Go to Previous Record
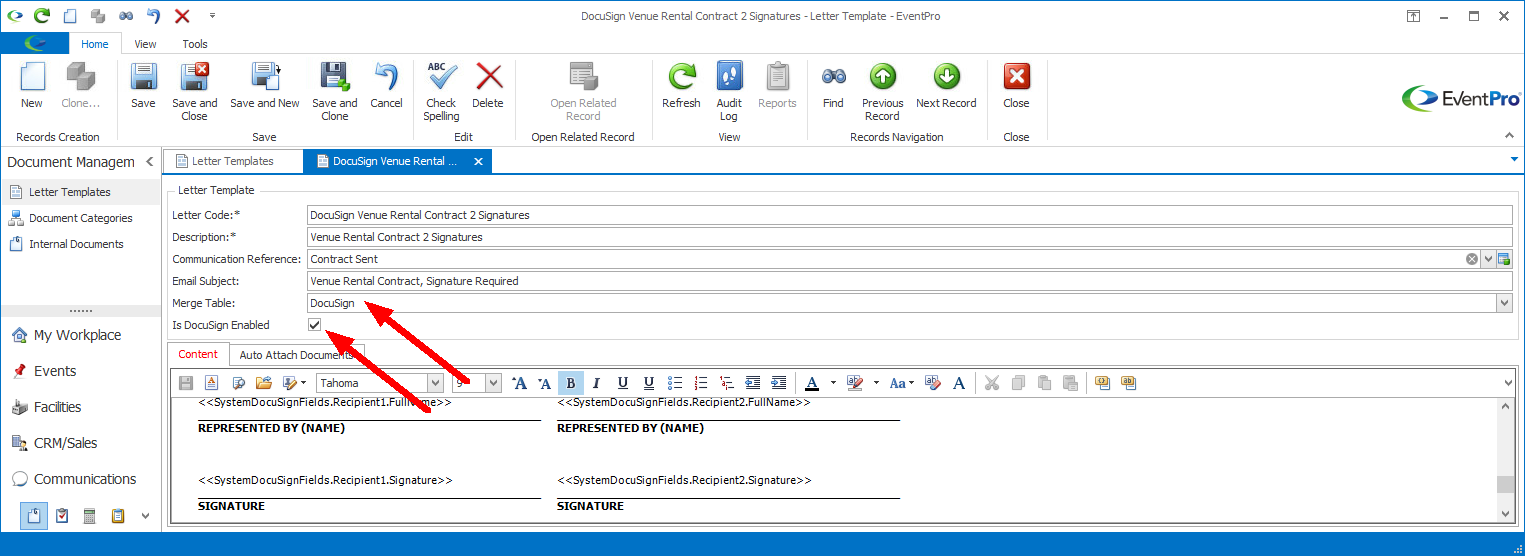The image size is (1525, 556). point(882,91)
